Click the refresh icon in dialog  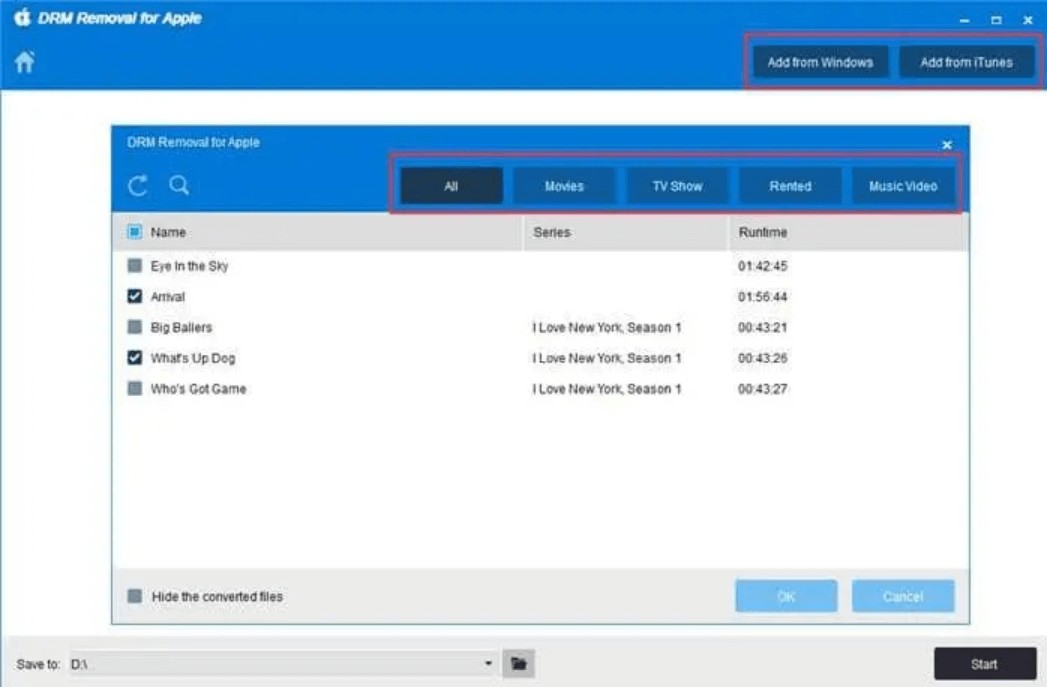(138, 185)
